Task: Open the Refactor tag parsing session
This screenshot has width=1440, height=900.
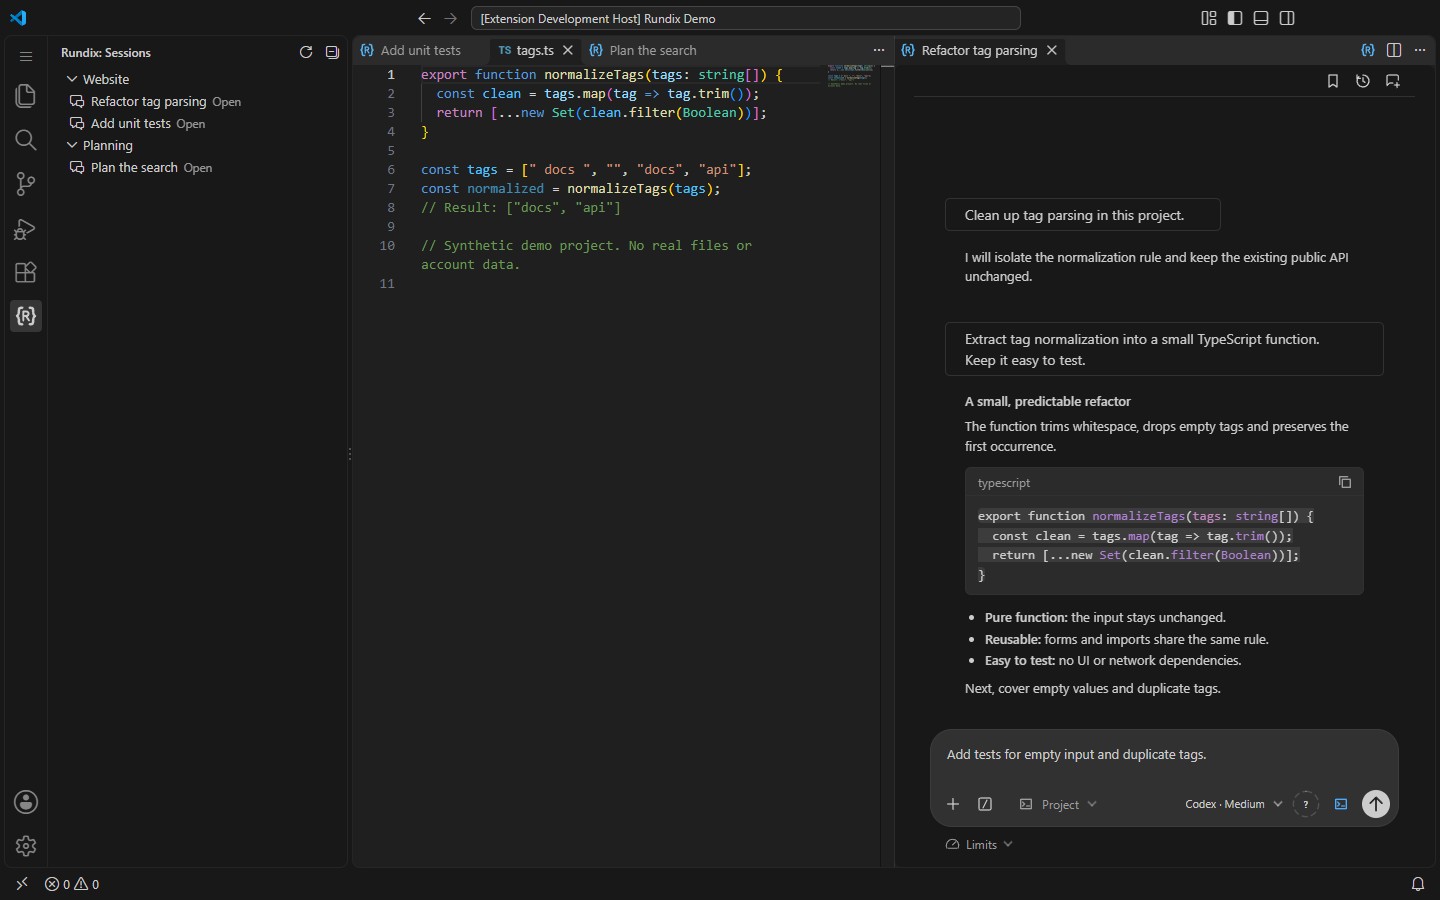Action: click(x=196, y=101)
